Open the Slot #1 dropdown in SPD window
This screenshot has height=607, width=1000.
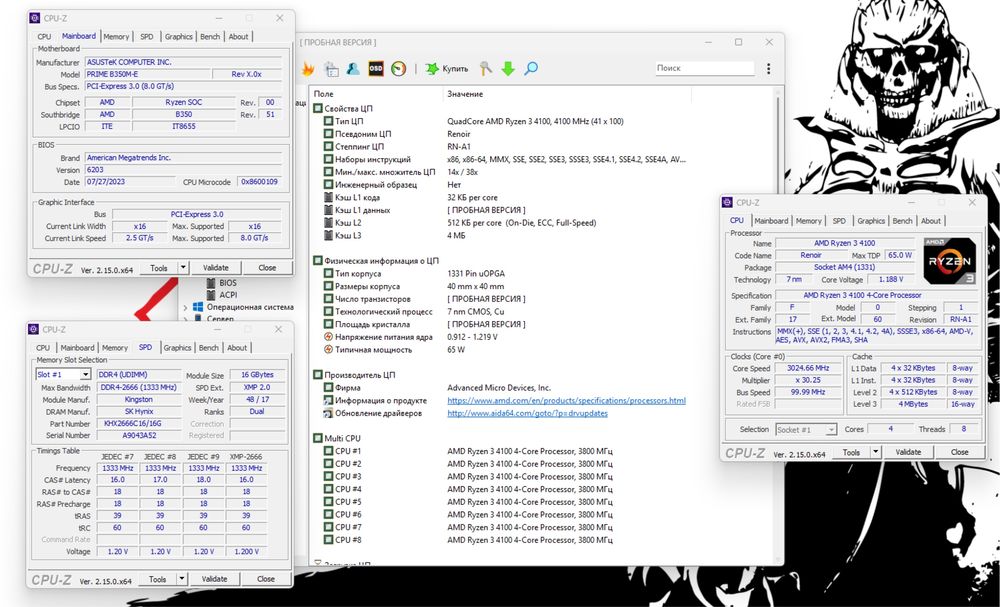tap(62, 375)
